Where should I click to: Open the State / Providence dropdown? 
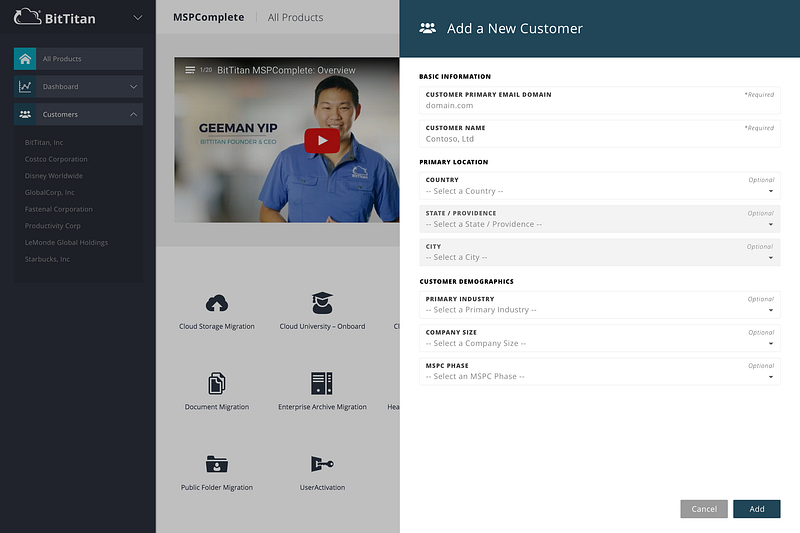click(x=599, y=219)
